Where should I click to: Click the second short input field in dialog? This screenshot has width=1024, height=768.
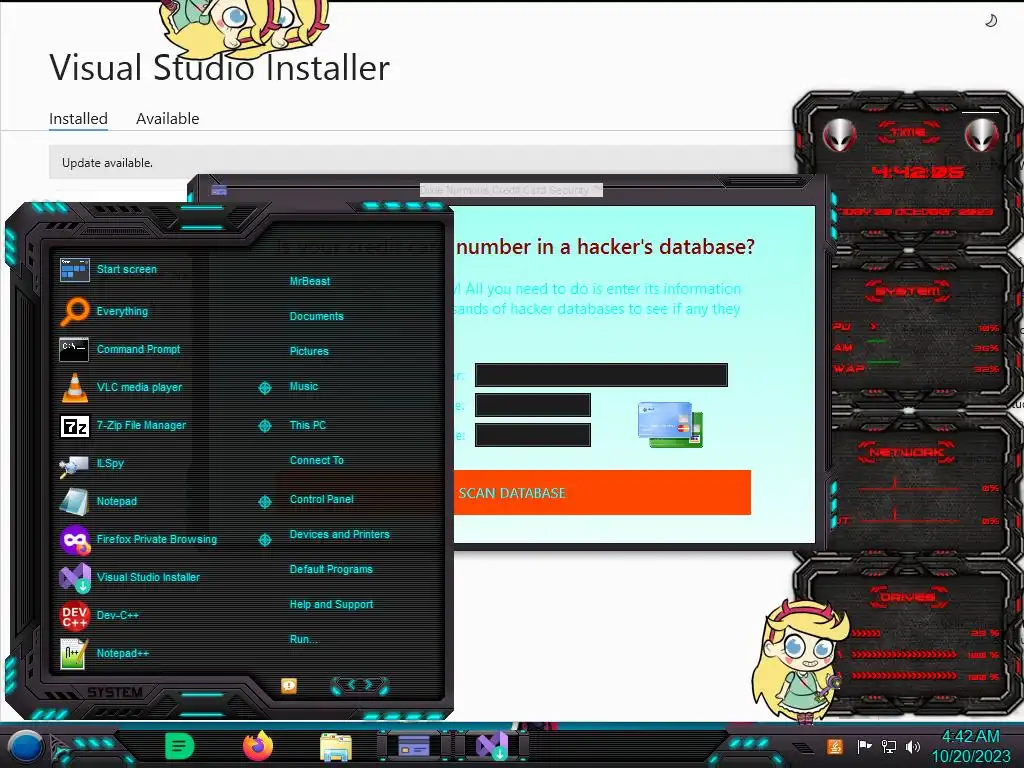coord(532,405)
